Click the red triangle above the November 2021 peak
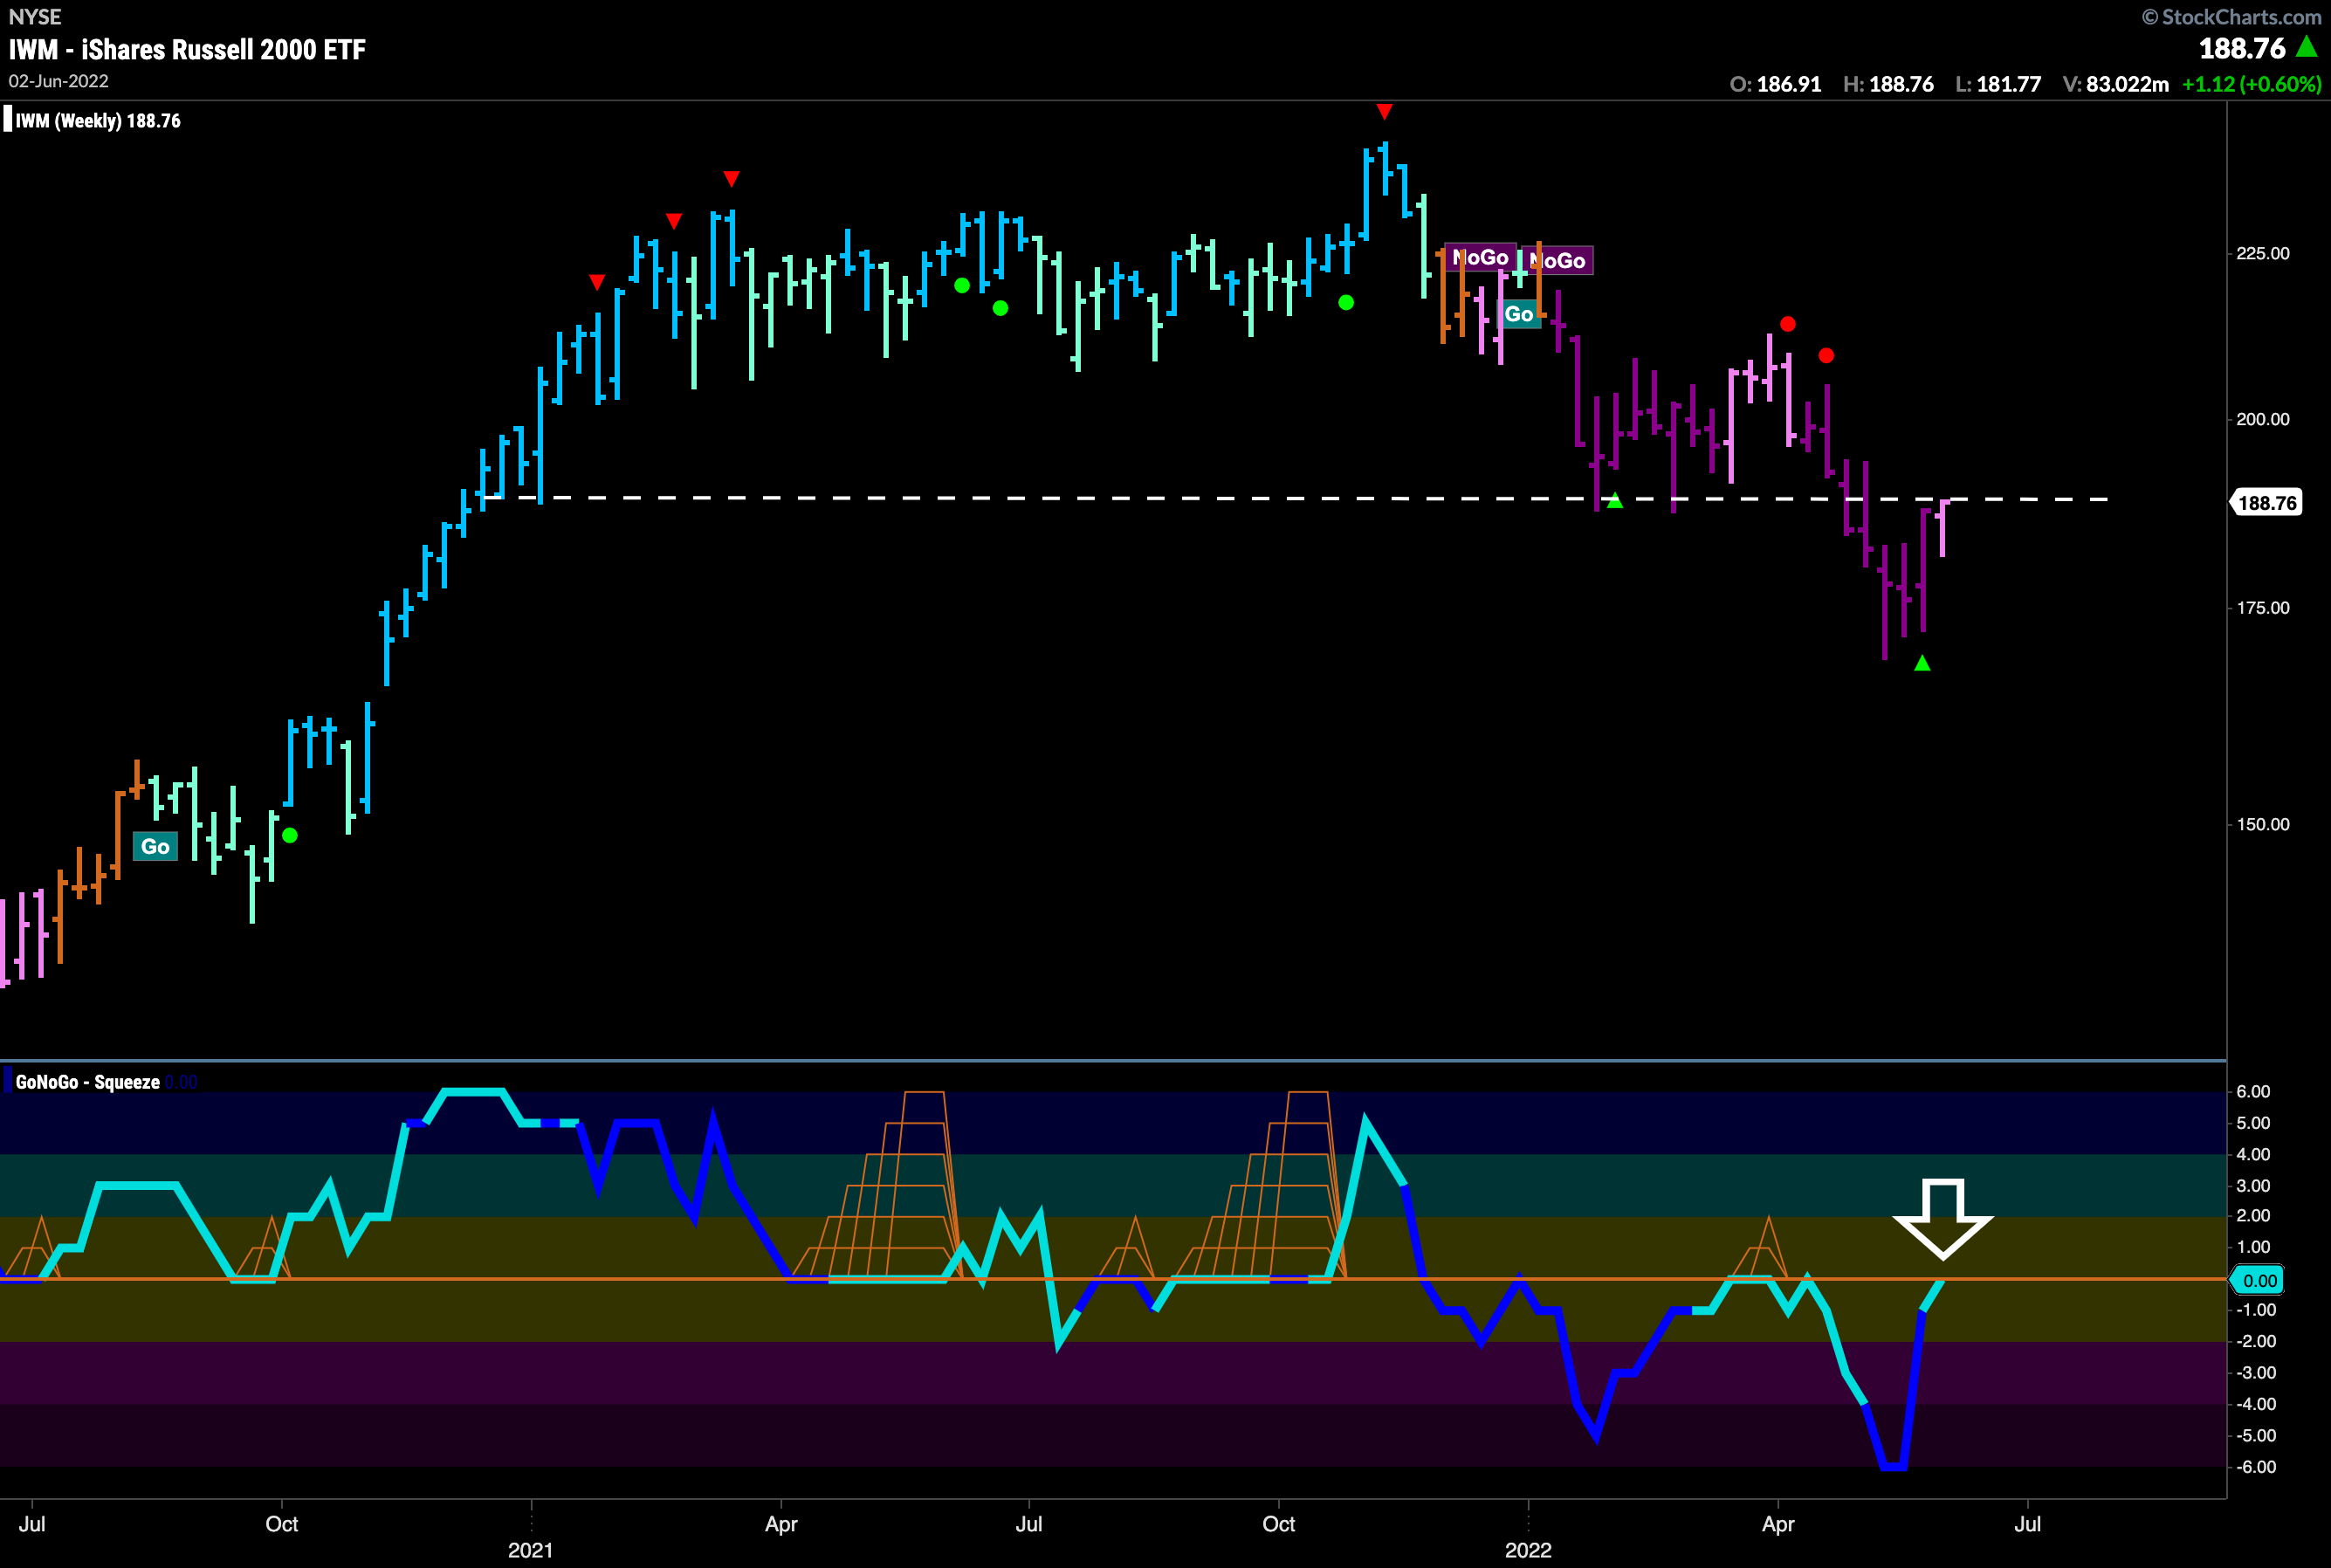The height and width of the screenshot is (1568, 2331). pos(1384,111)
